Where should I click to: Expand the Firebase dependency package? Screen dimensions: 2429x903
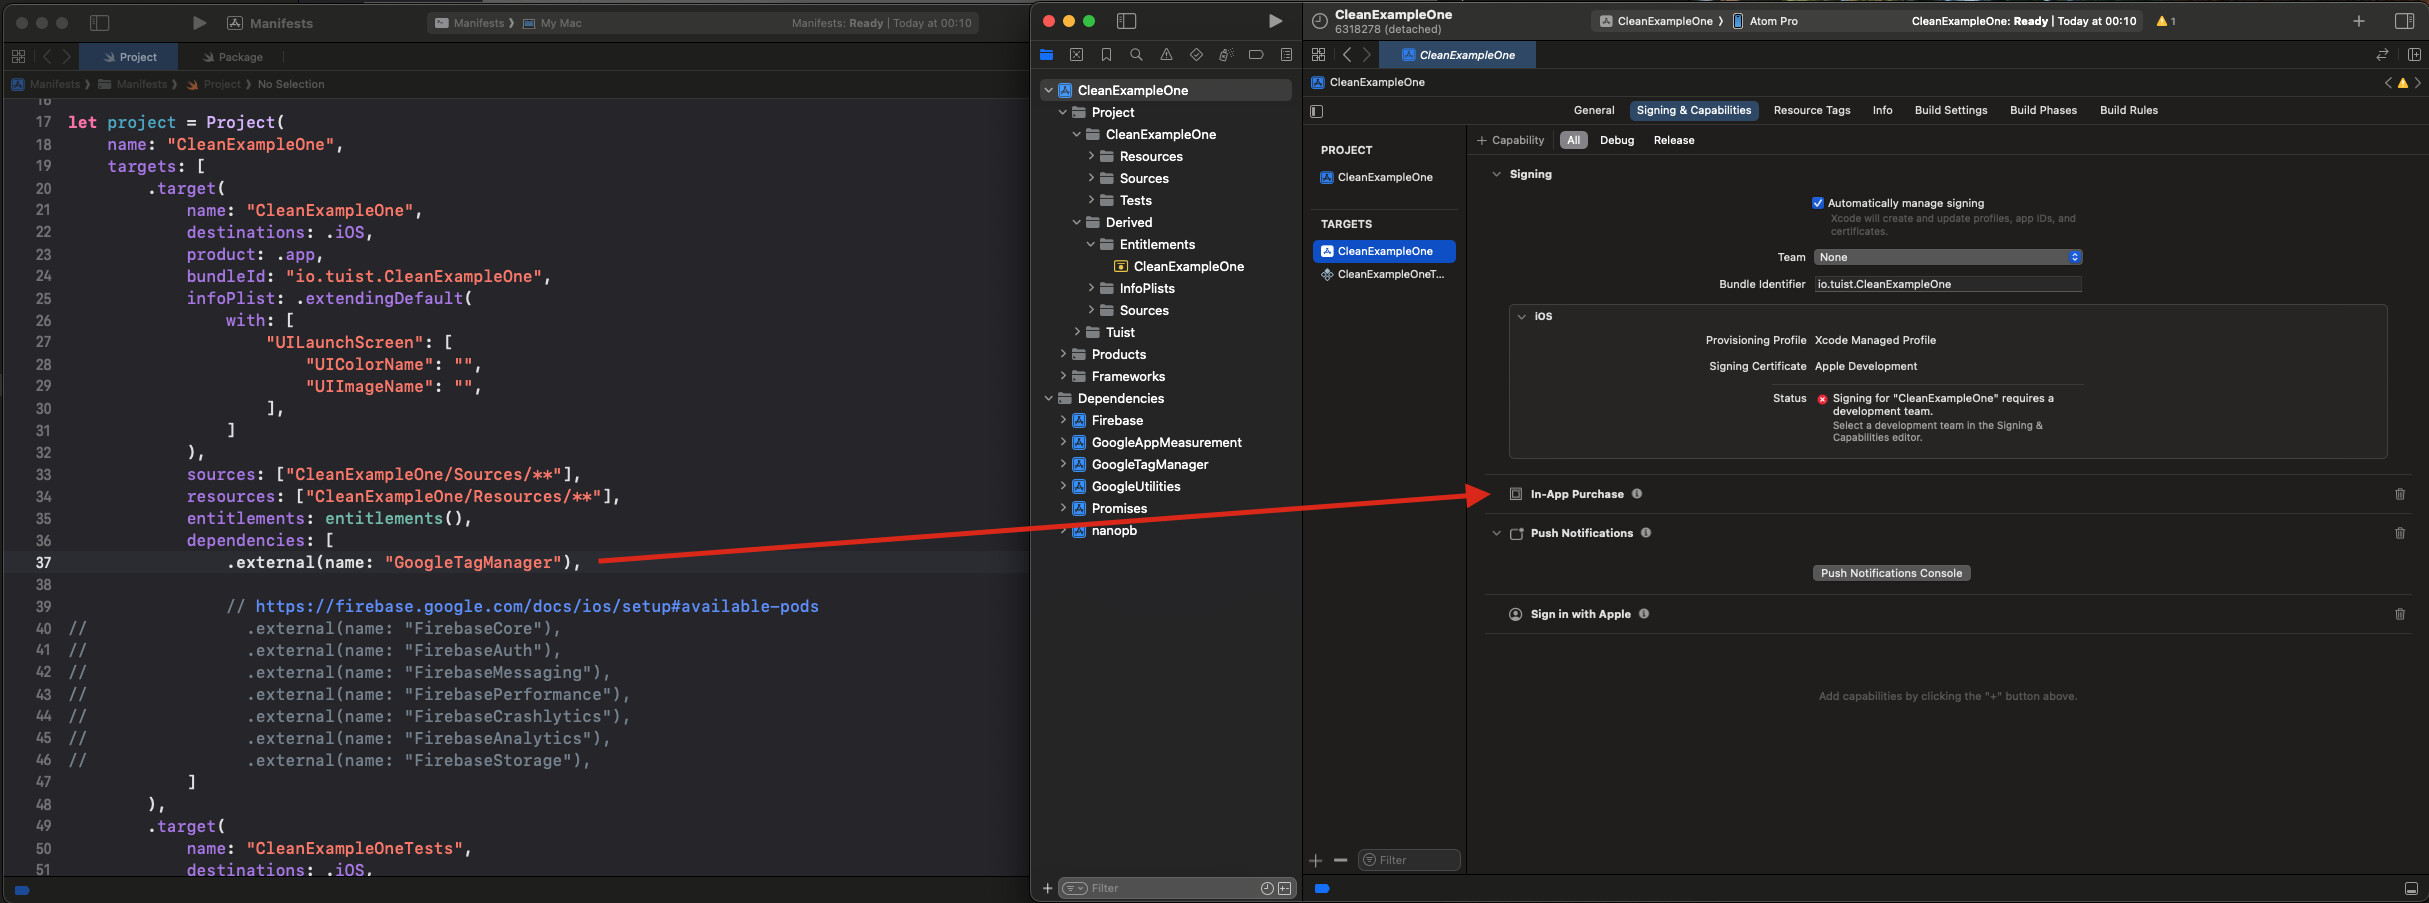(1063, 420)
